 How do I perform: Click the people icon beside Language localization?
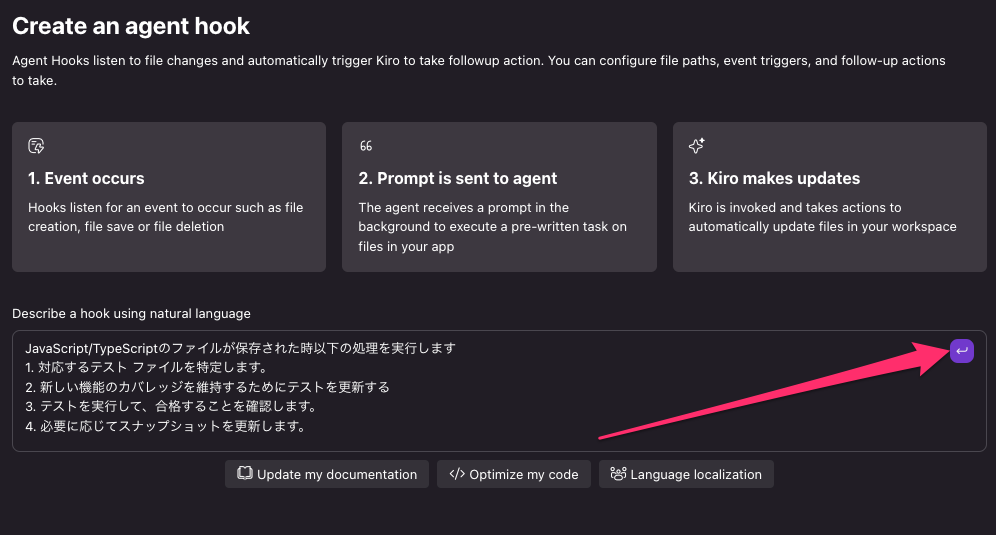tap(618, 474)
